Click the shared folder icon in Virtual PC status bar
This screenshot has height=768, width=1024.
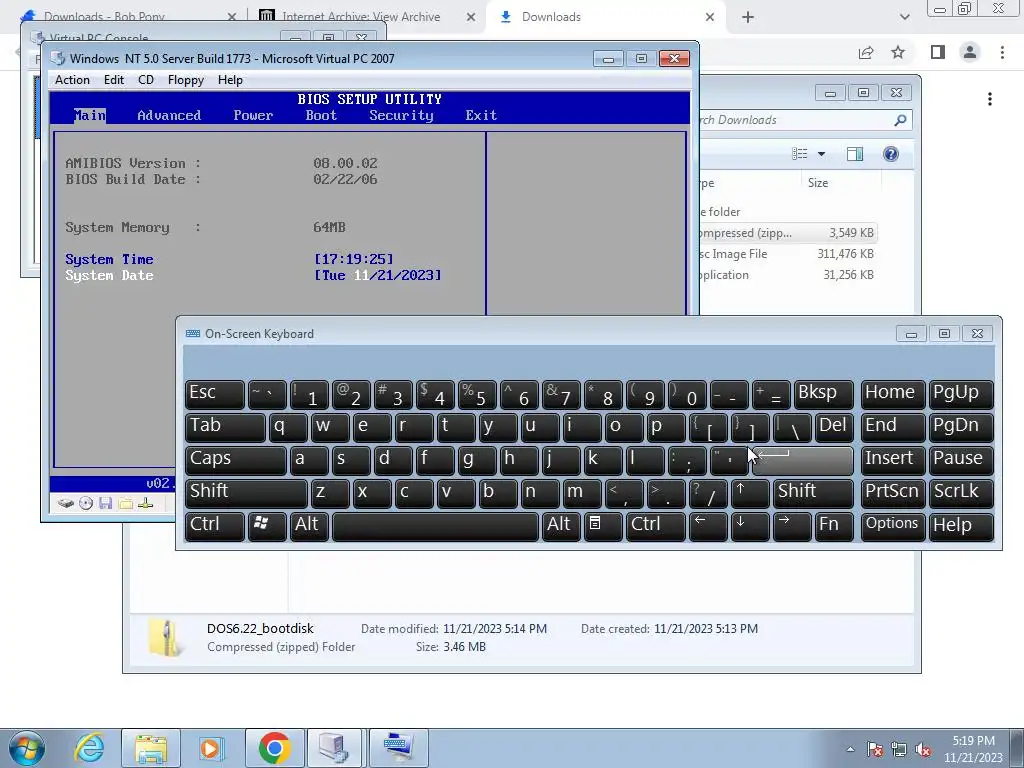[x=126, y=504]
